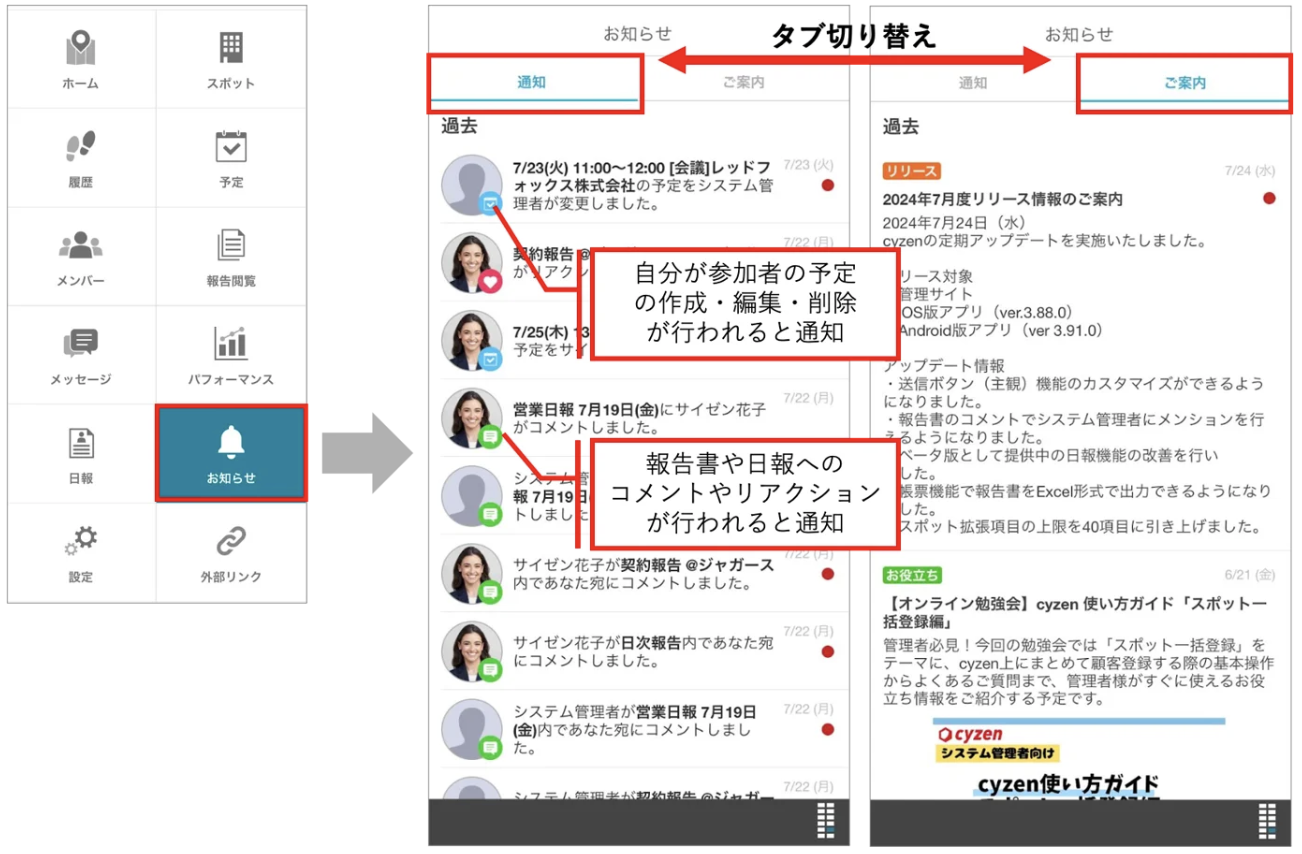Click the 7/24 (水) date of the release announcement
Image resolution: width=1302 pixels, height=854 pixels.
pyautogui.click(x=1250, y=171)
